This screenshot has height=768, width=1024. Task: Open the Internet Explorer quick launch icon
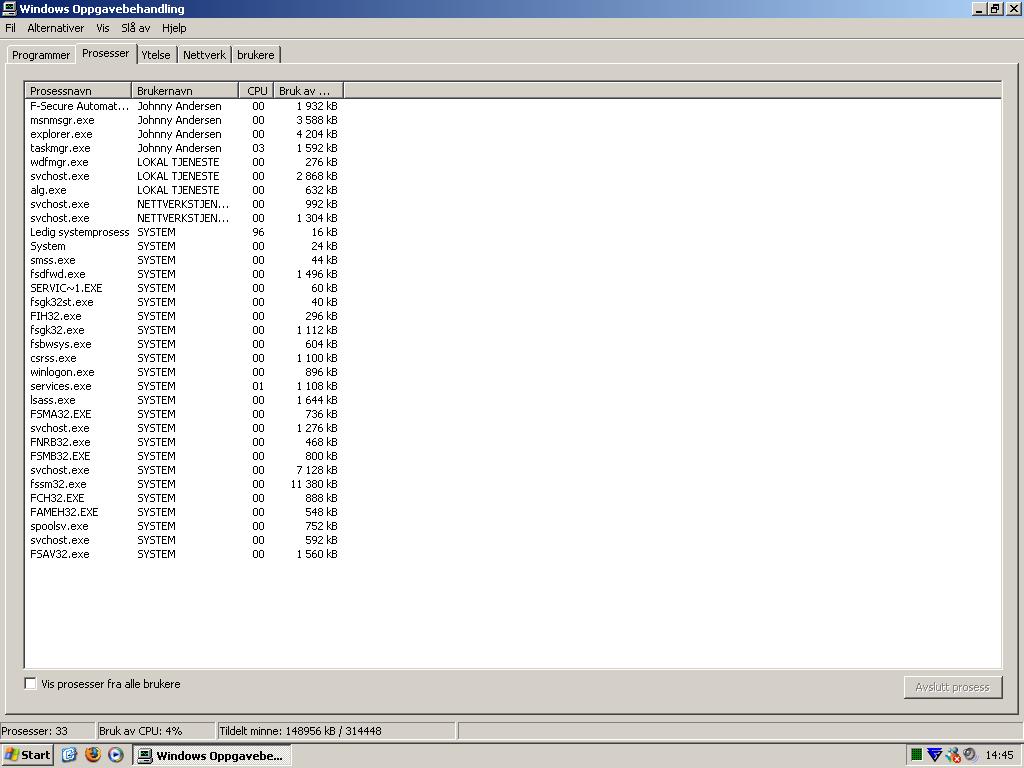point(69,755)
